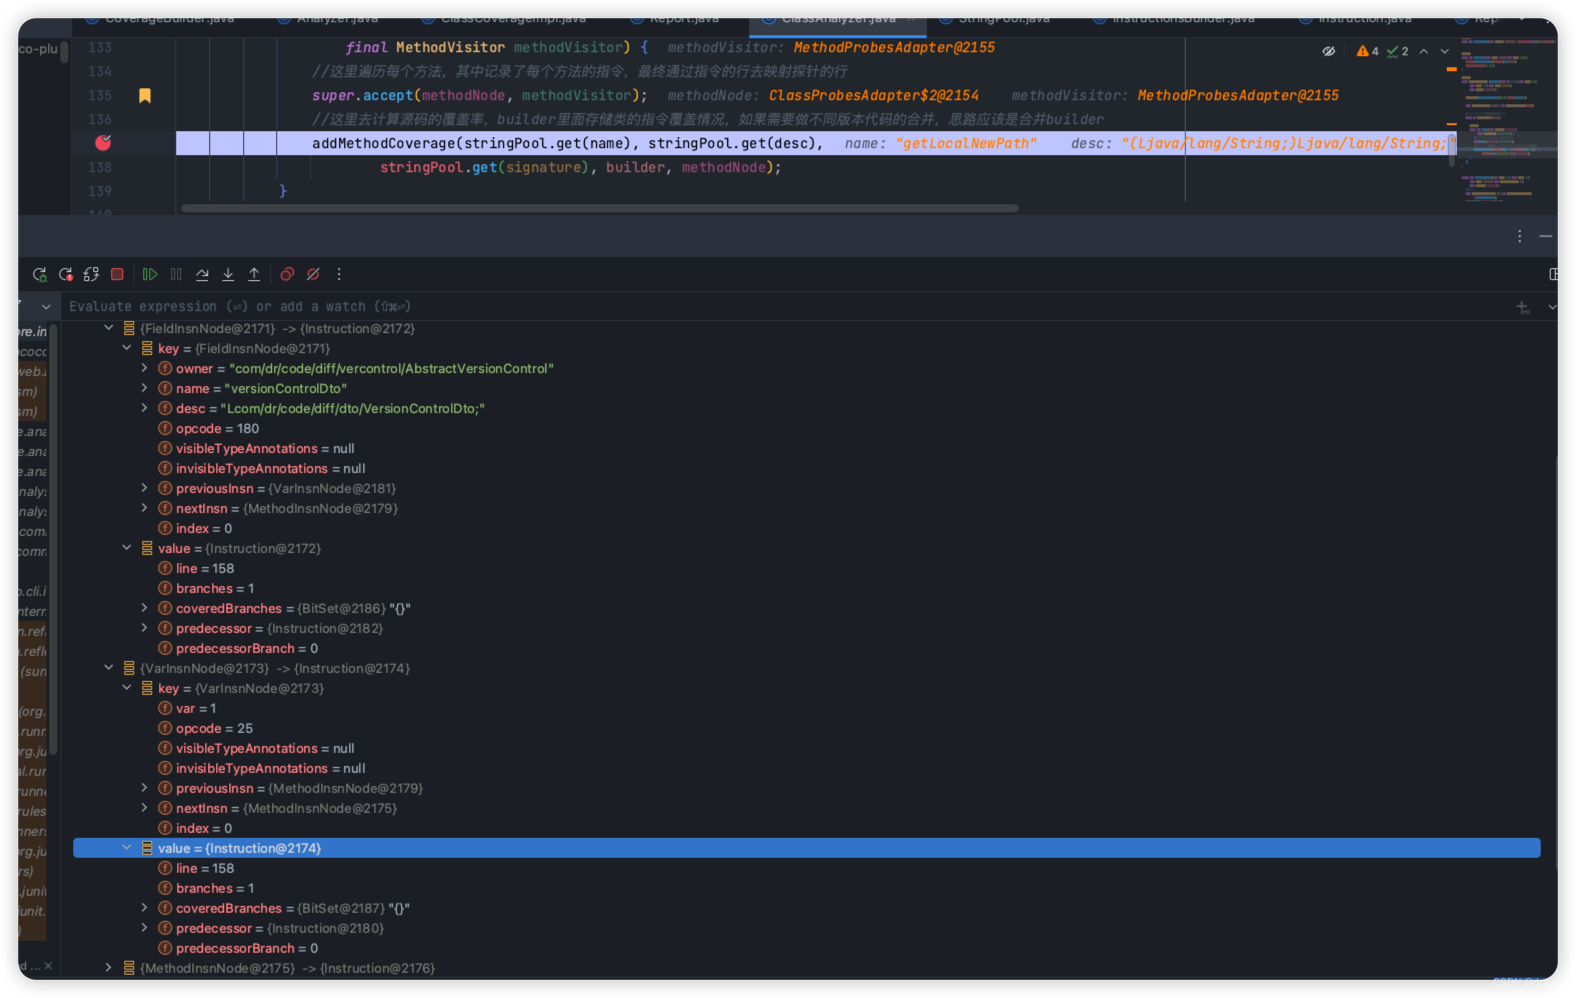Select the line = 158 row under Instruction@2172

806,568
